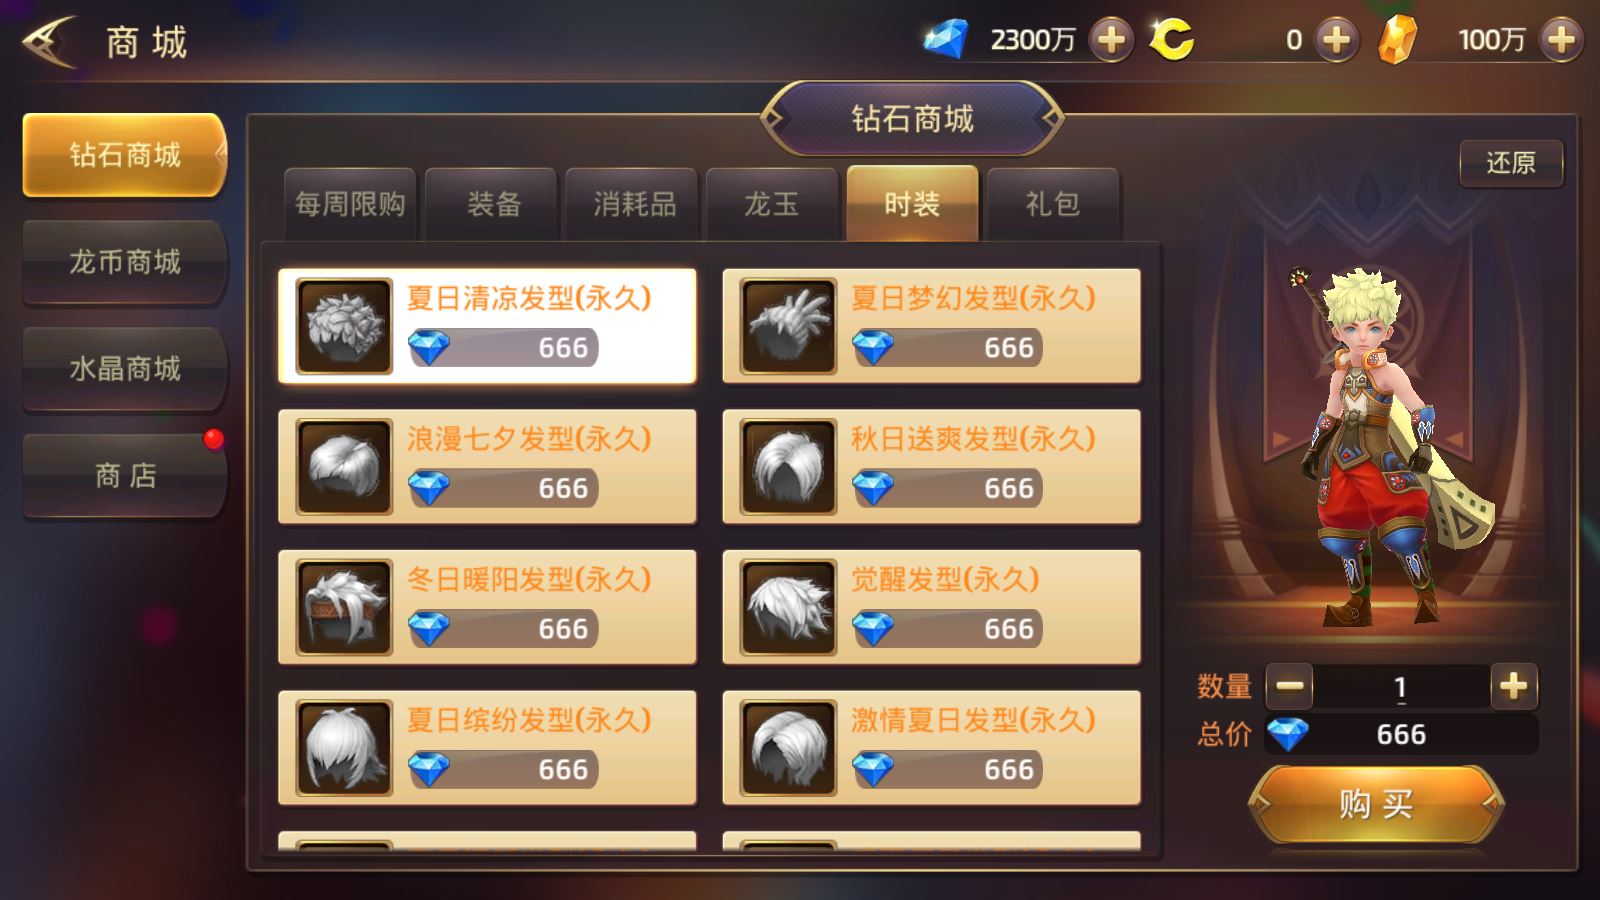The image size is (1600, 900).
Task: Open the 礼包 tab
Action: (x=1053, y=204)
